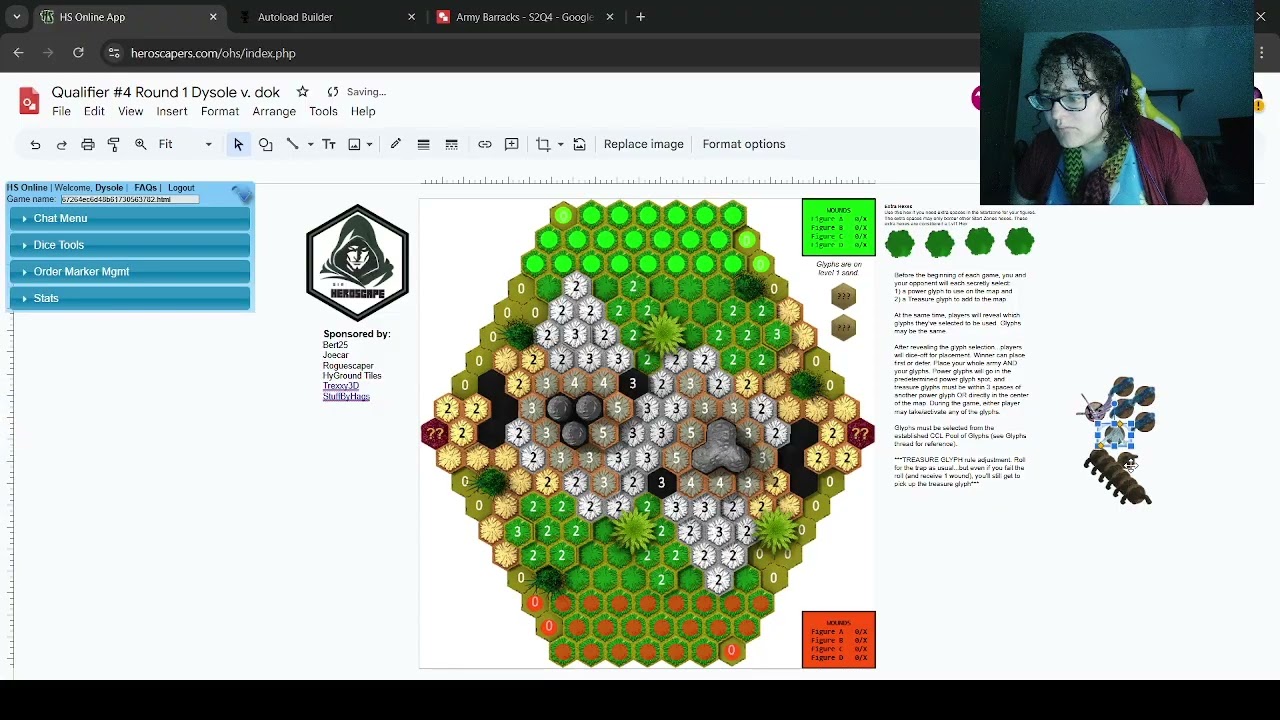This screenshot has height=720, width=1280.
Task: Log out of HS Online
Action: 181,188
